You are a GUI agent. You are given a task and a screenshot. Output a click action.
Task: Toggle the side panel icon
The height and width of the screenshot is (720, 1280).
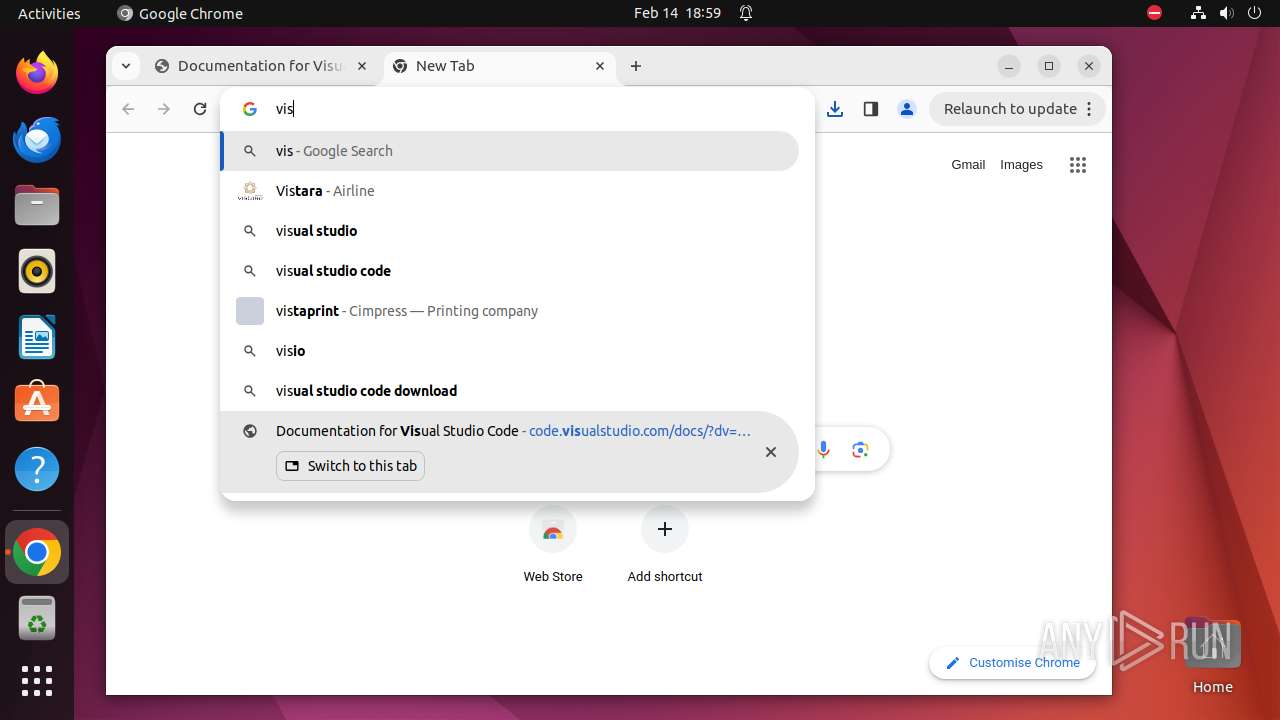tap(871, 109)
